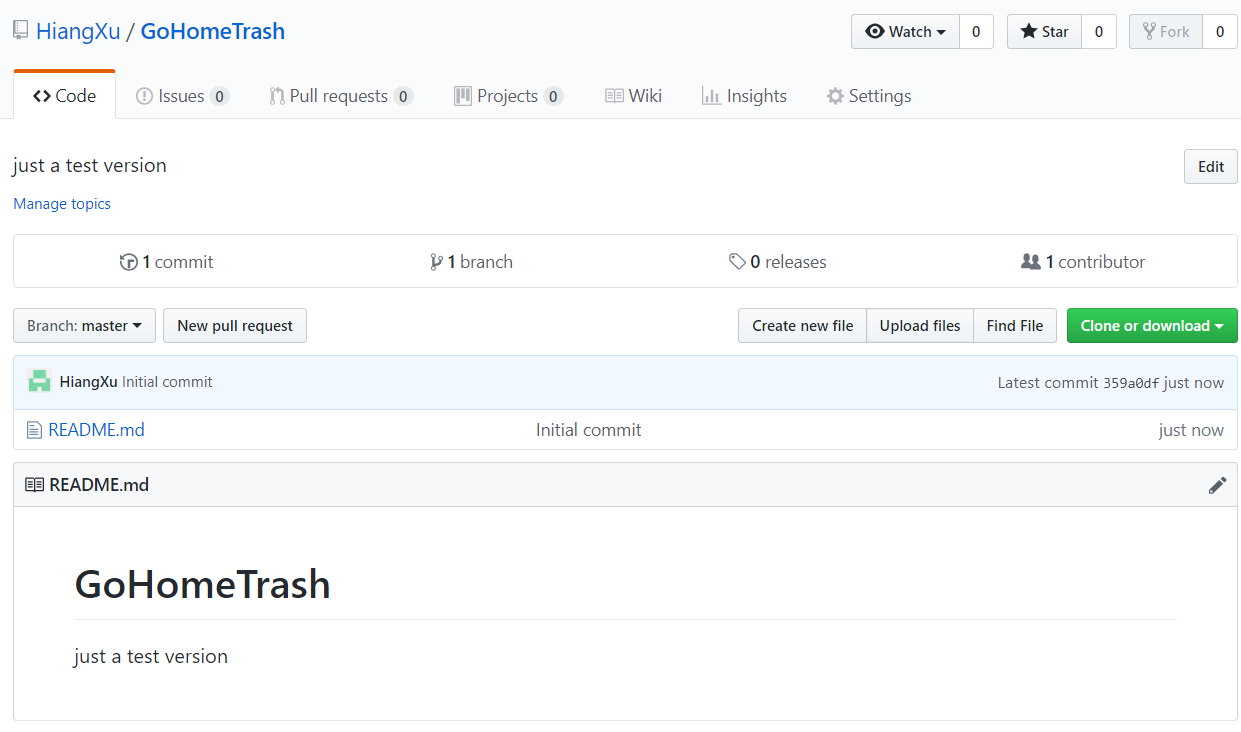The height and width of the screenshot is (732, 1241).
Task: Switch to the Issues tab
Action: click(181, 96)
